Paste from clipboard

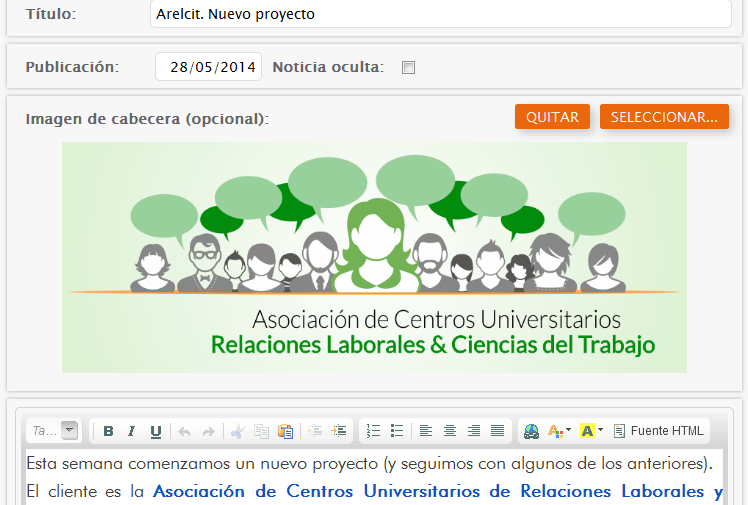tap(285, 432)
